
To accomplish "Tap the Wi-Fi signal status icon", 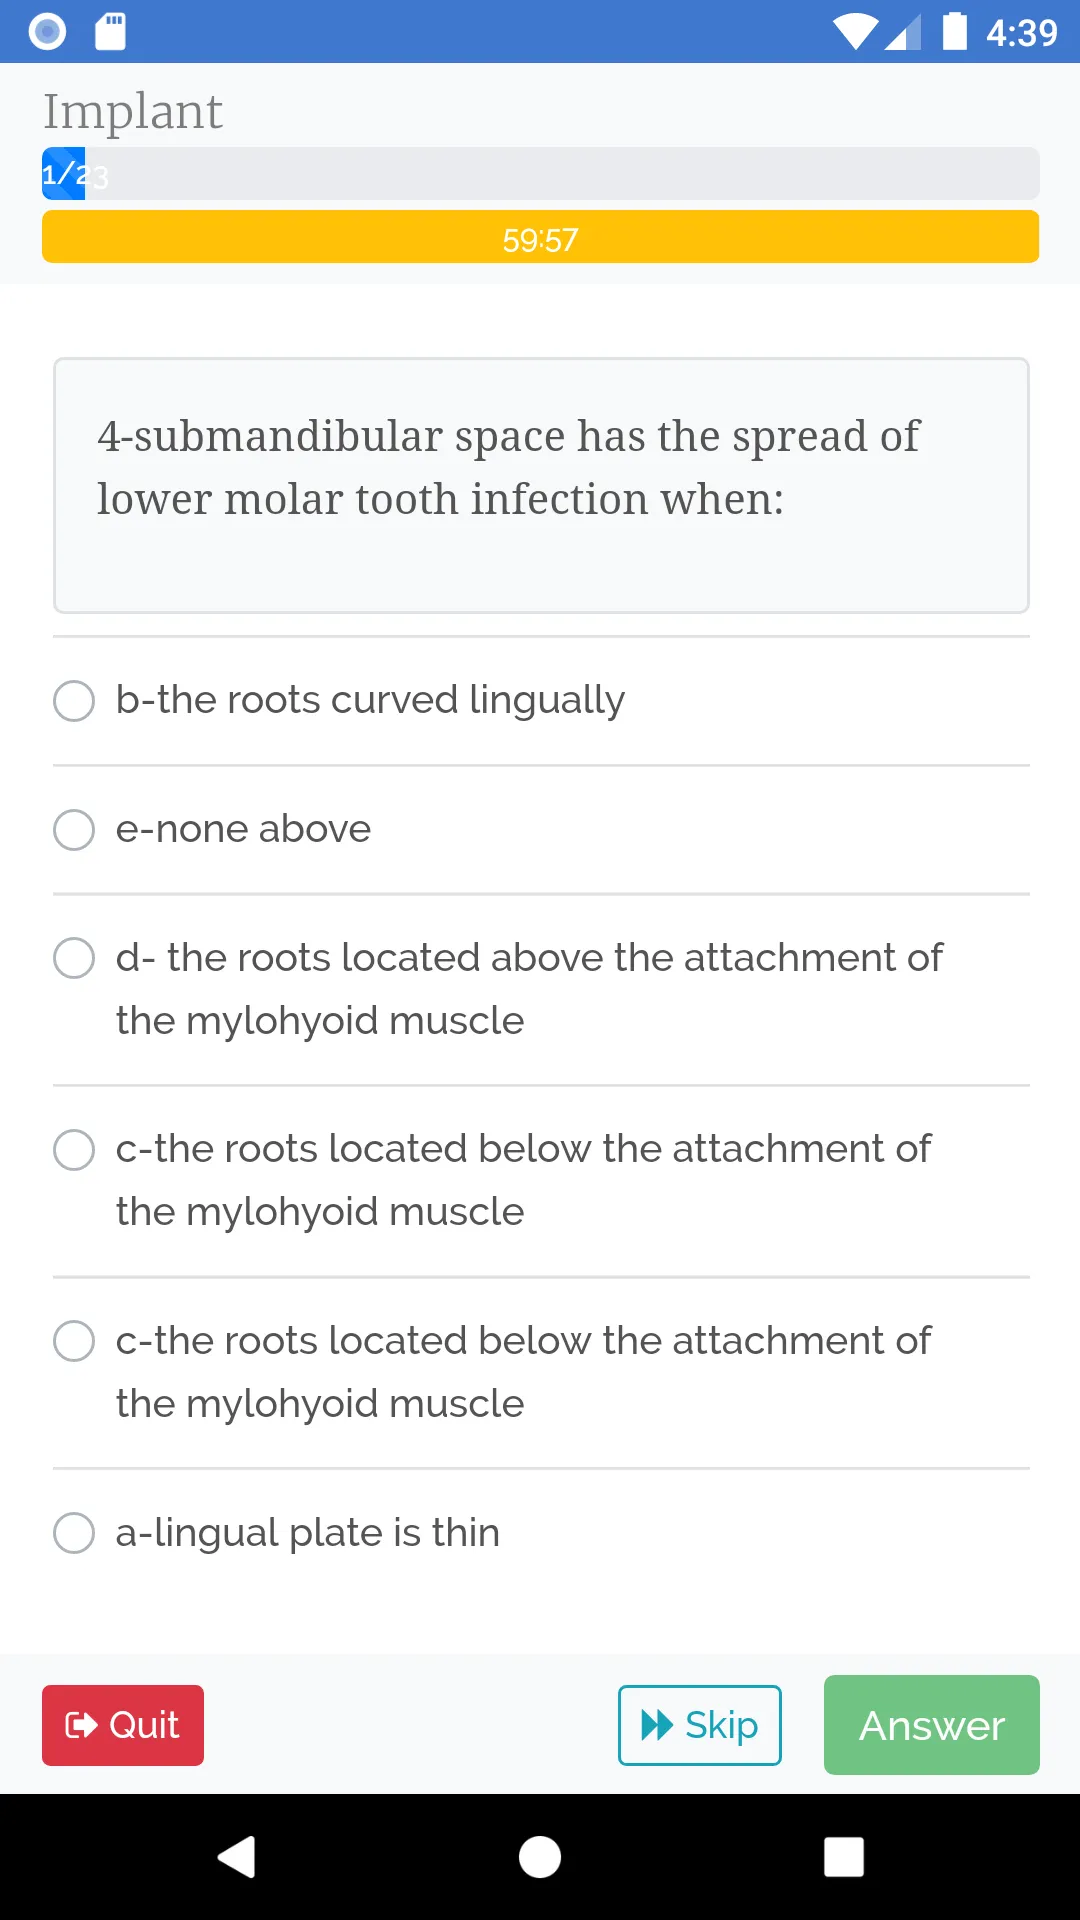I will click(x=856, y=32).
